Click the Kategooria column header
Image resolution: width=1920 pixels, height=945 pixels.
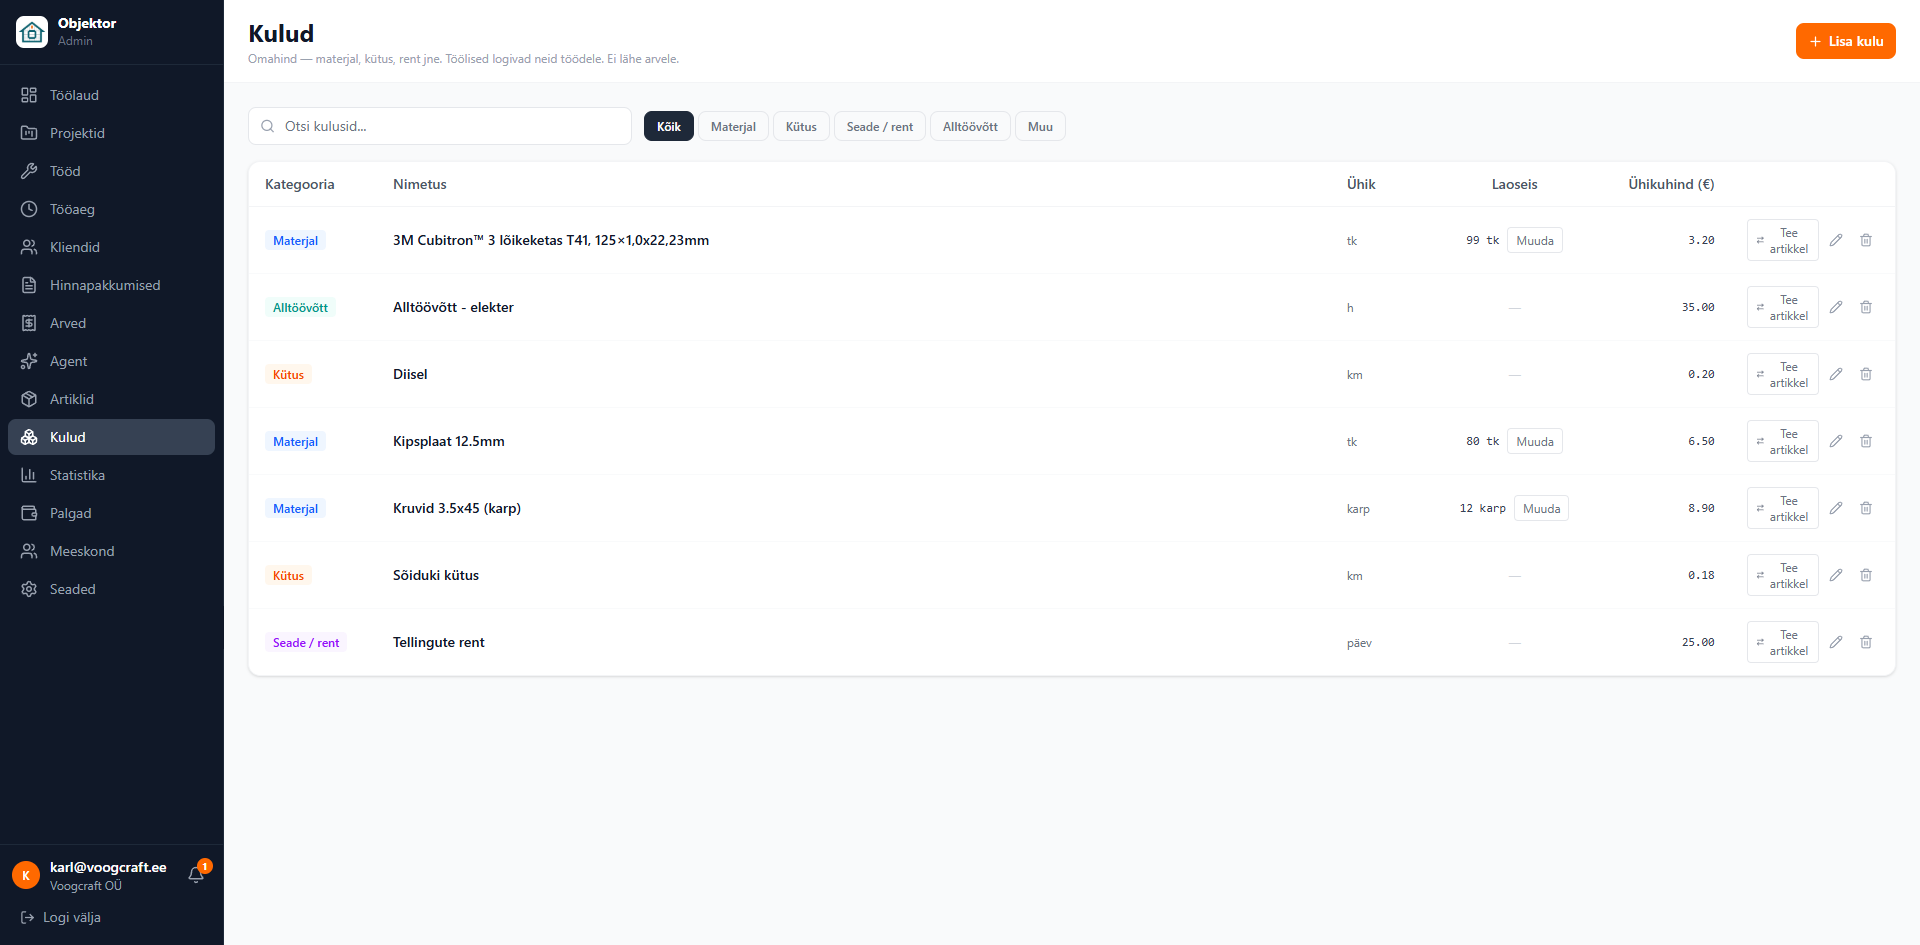(x=300, y=184)
